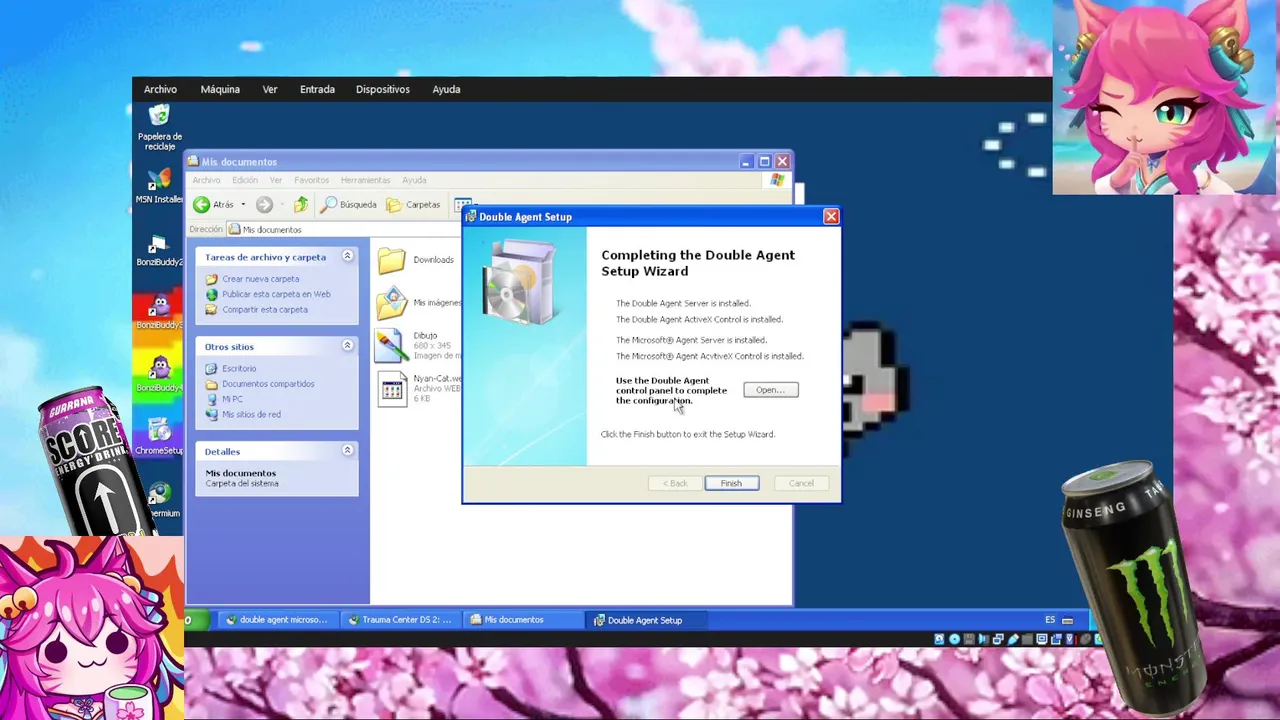The height and width of the screenshot is (720, 1280).
Task: Click Double Agent Setup taskbar button
Action: pyautogui.click(x=647, y=620)
